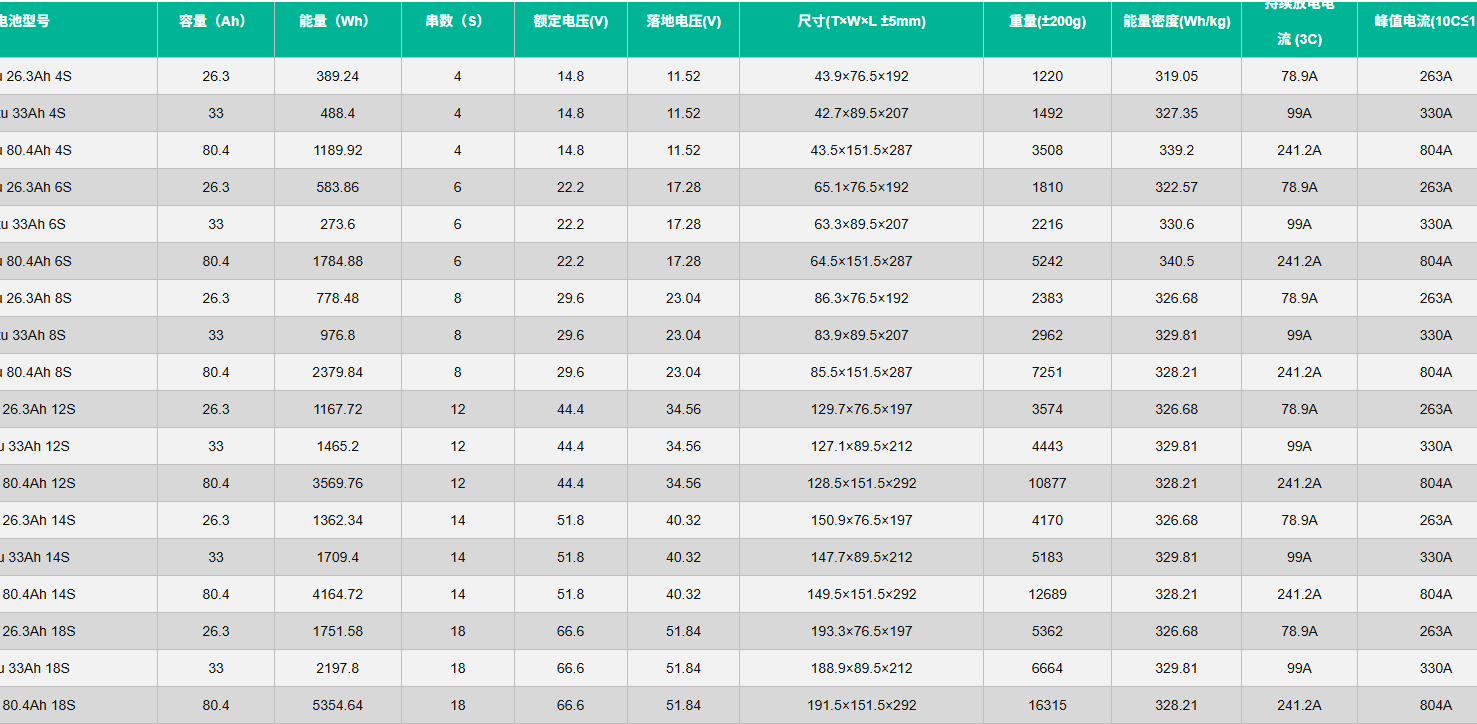The image size is (1477, 724).
Task: Click the 2197.8 energy value cell
Action: point(337,668)
